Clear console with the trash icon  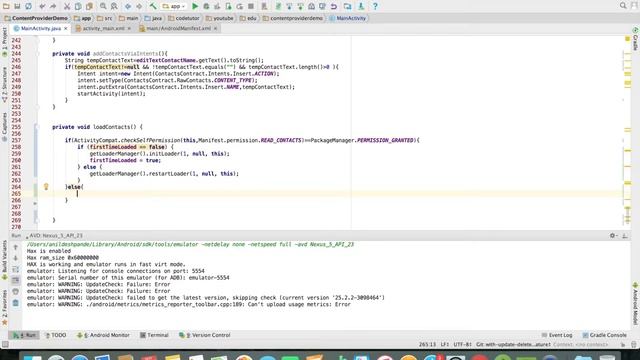click(x=16, y=303)
